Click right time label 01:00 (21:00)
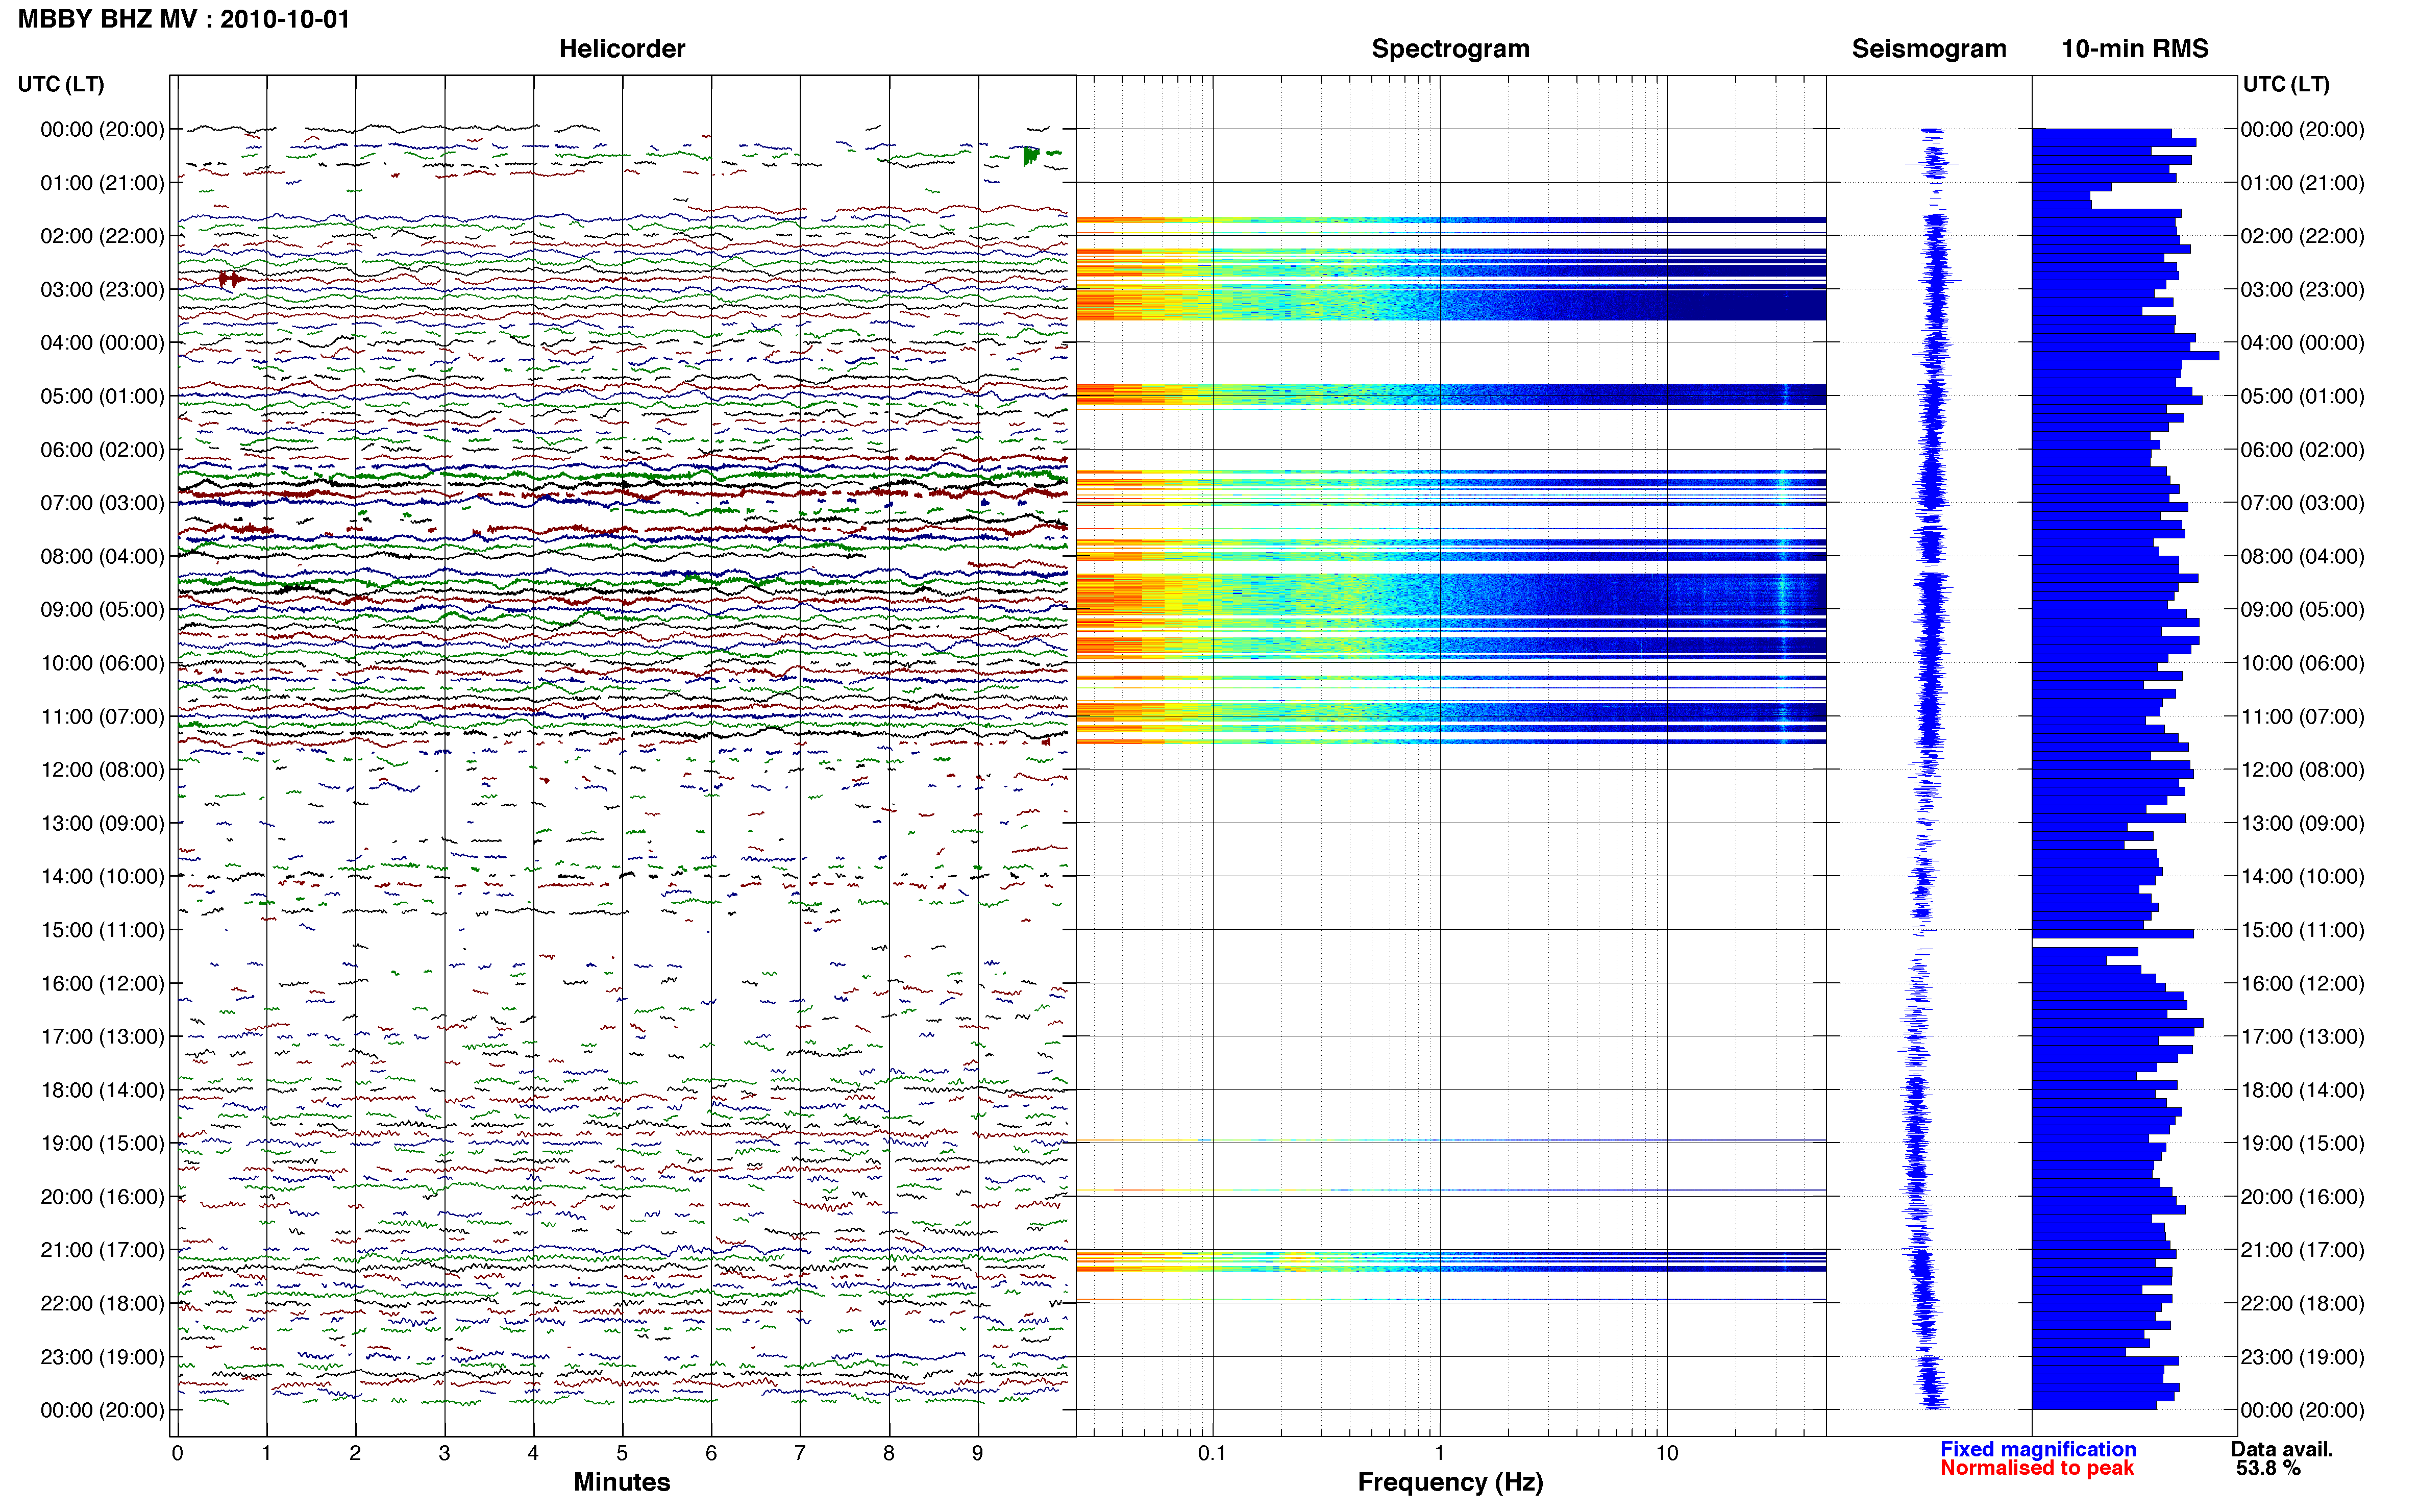This screenshot has height=1512, width=2419. [2302, 183]
